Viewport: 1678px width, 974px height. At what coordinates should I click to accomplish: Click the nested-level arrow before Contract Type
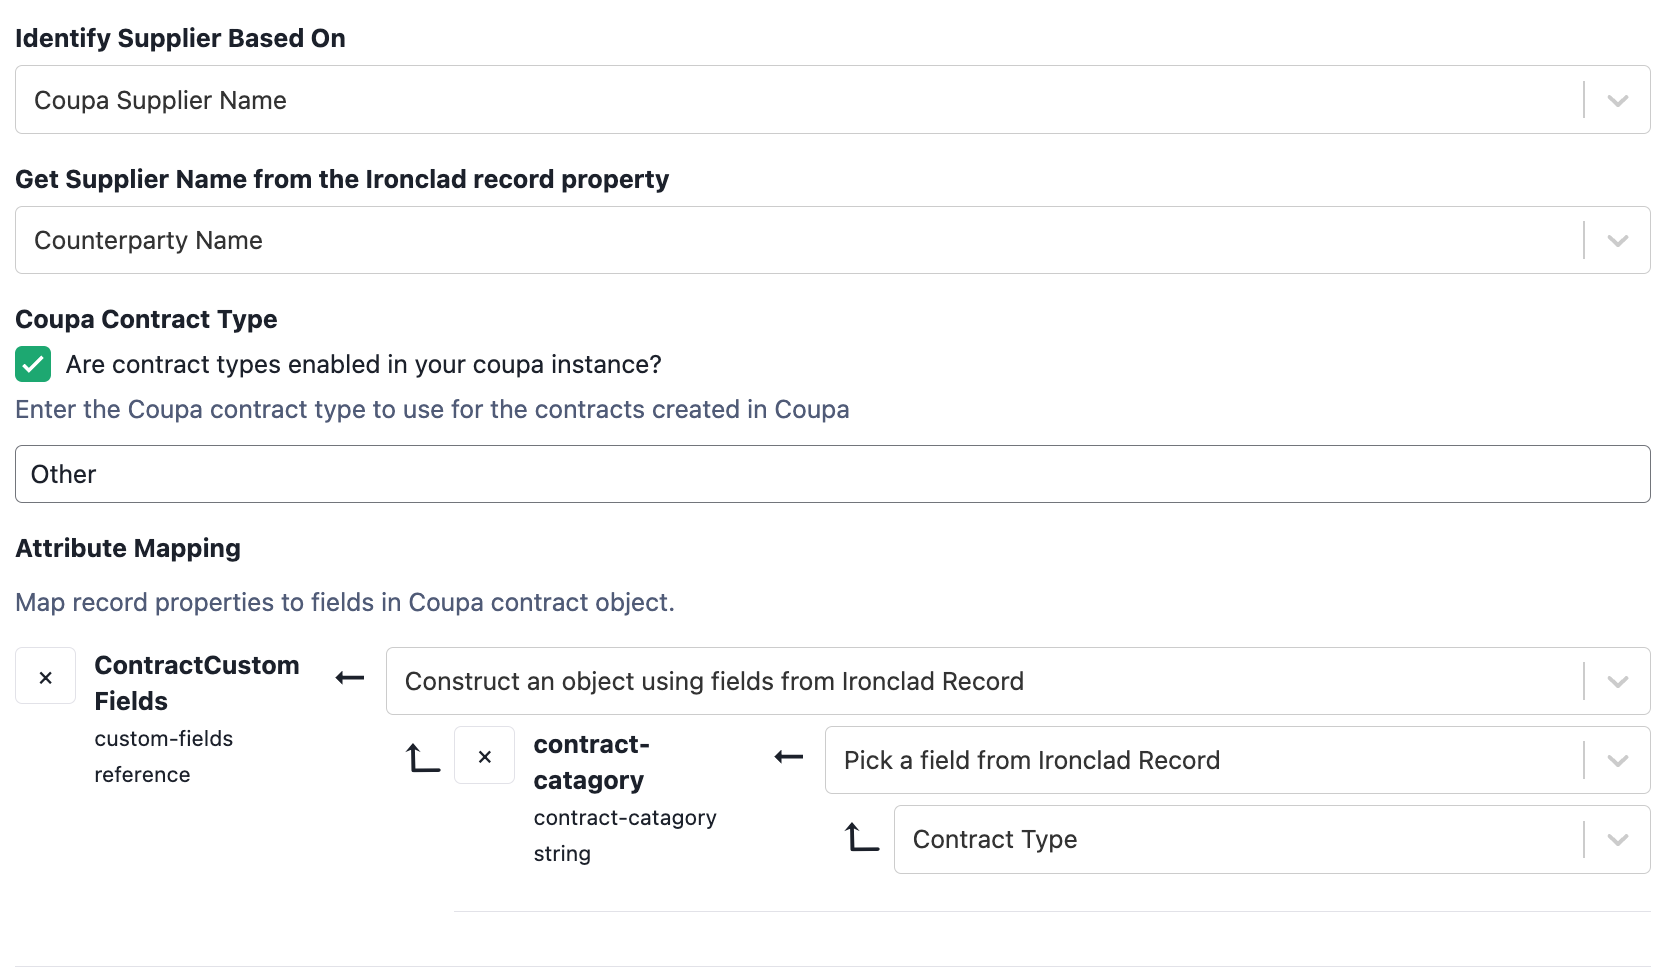(x=861, y=837)
